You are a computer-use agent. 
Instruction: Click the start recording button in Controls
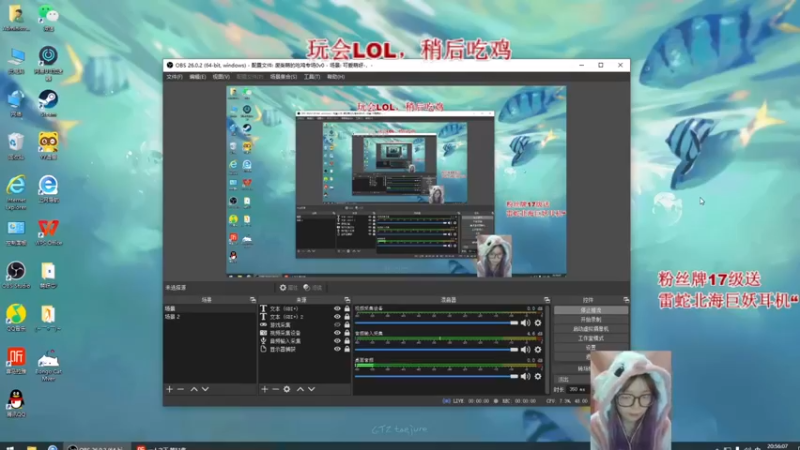tap(590, 319)
